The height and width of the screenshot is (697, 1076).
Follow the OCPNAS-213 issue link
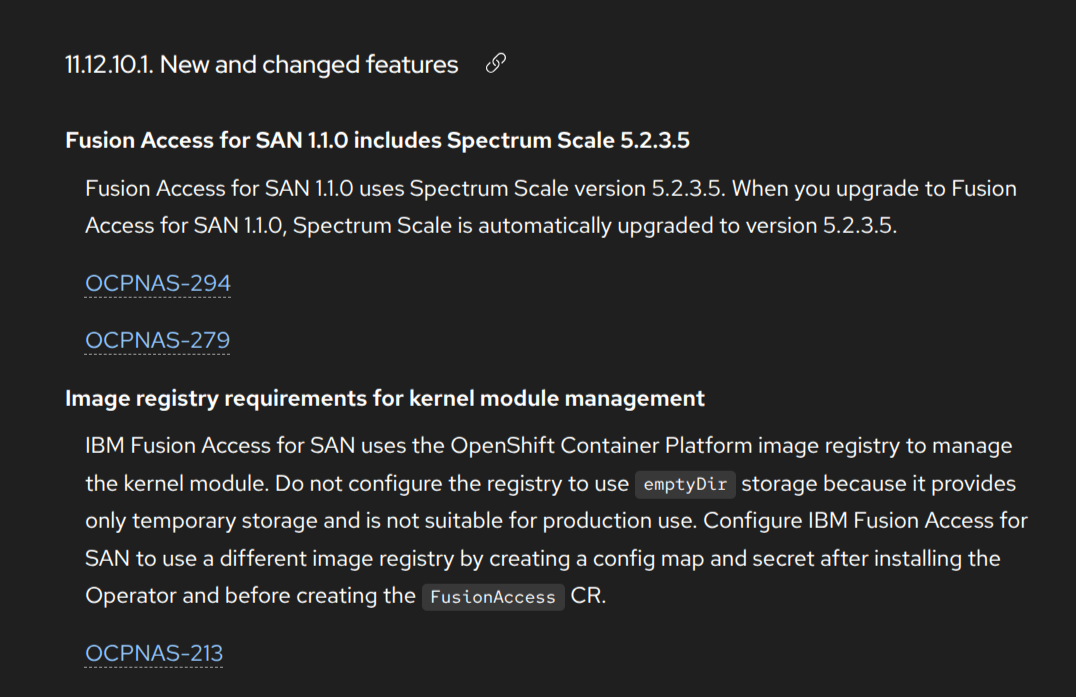(x=154, y=653)
